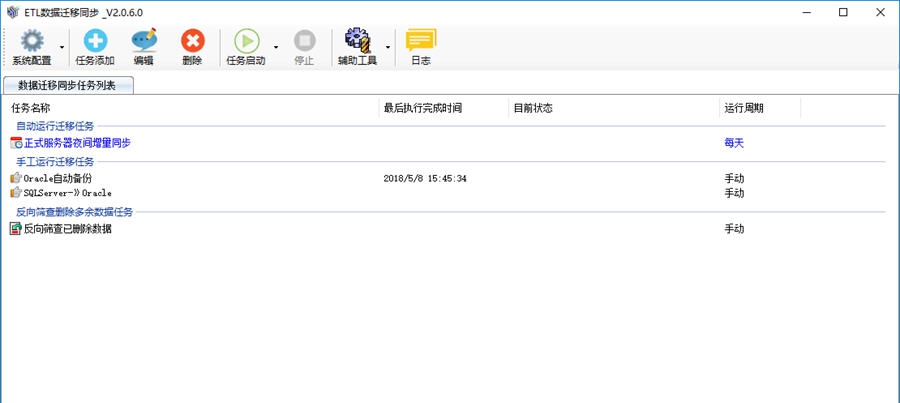This screenshot has width=900, height=403.
Task: Click the 每天 run period cell
Action: tap(734, 143)
